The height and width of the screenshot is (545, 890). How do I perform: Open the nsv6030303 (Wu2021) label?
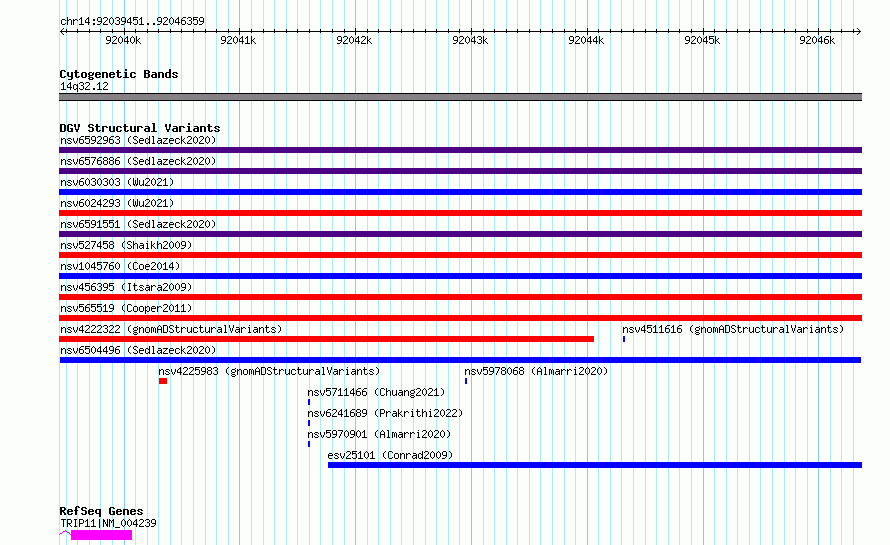(x=117, y=182)
